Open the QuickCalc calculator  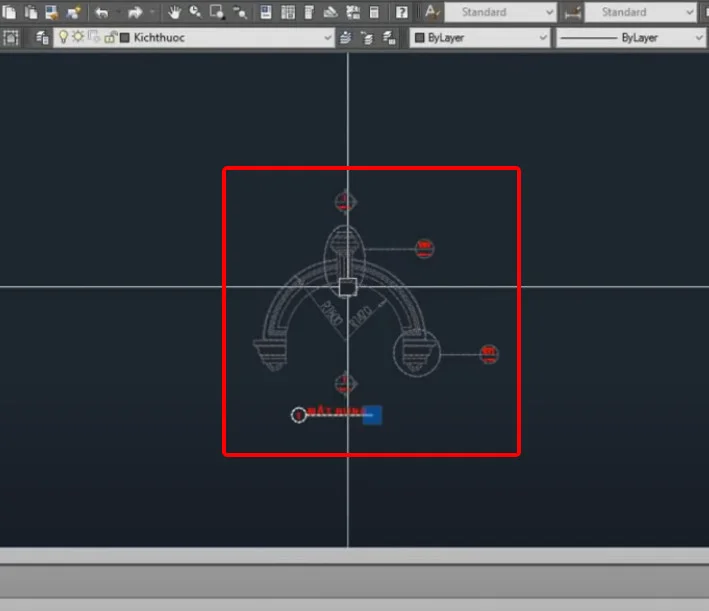374,12
